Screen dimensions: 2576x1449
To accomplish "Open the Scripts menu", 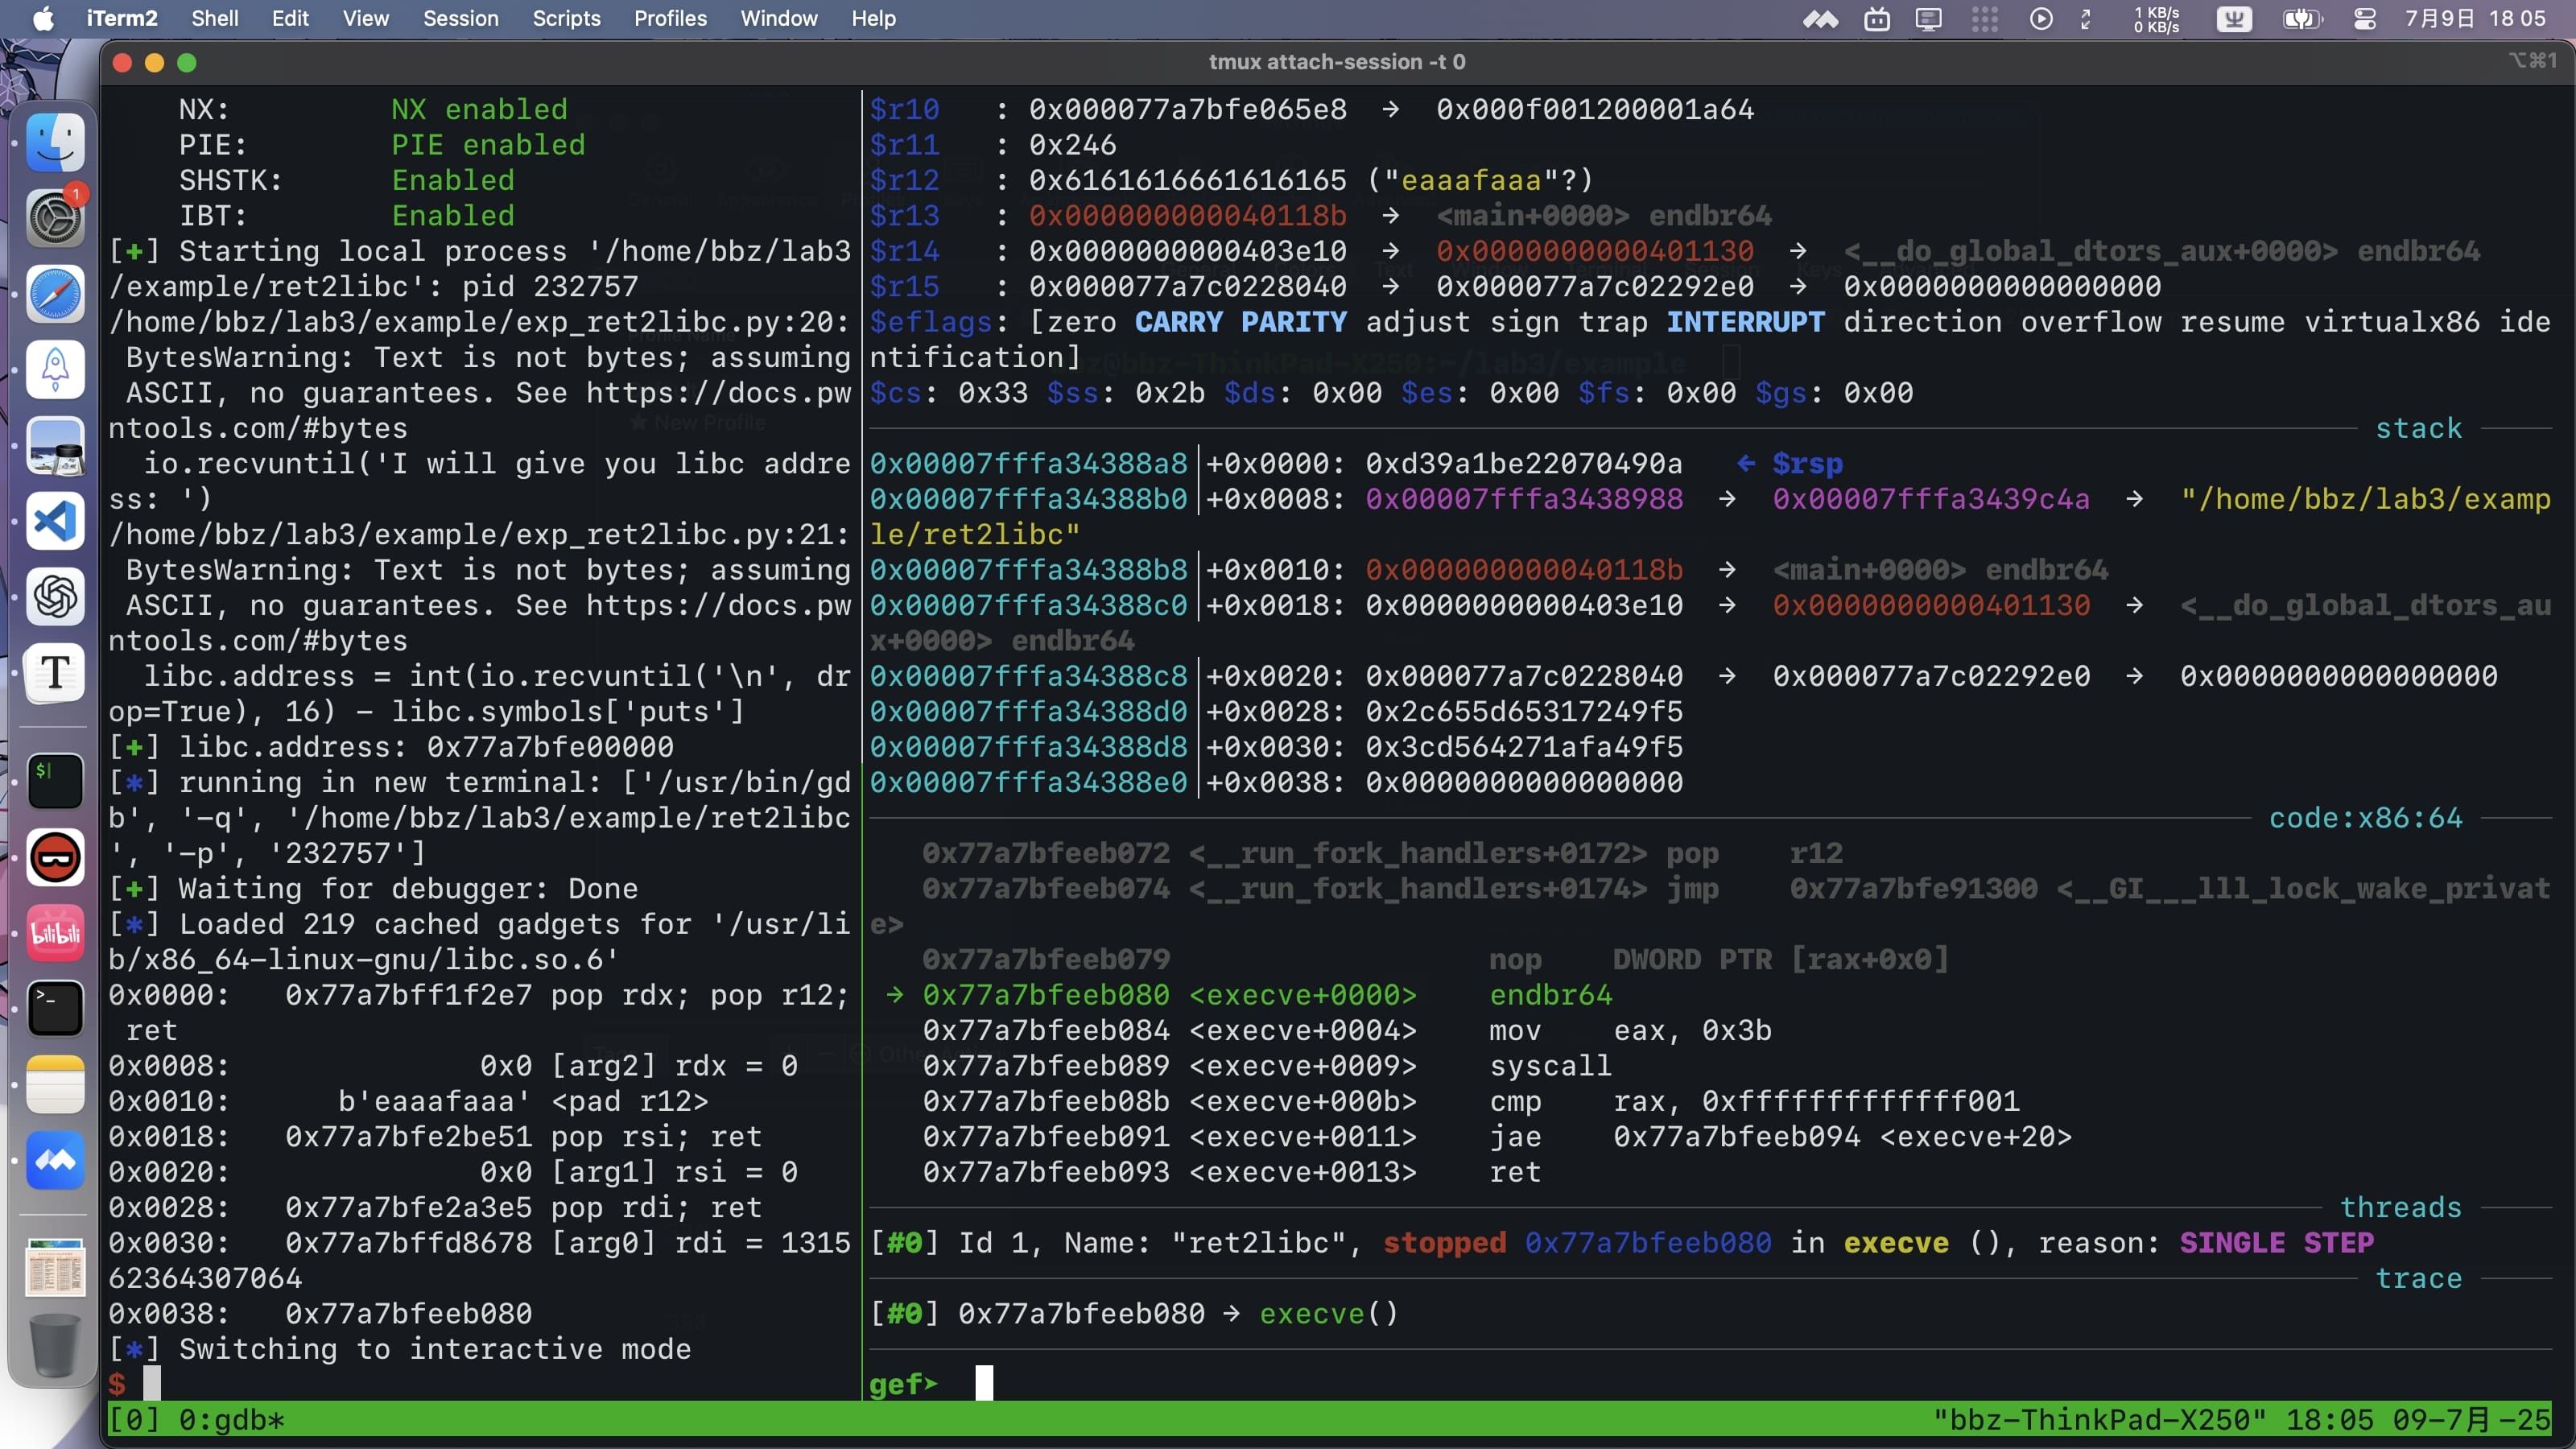I will [566, 18].
